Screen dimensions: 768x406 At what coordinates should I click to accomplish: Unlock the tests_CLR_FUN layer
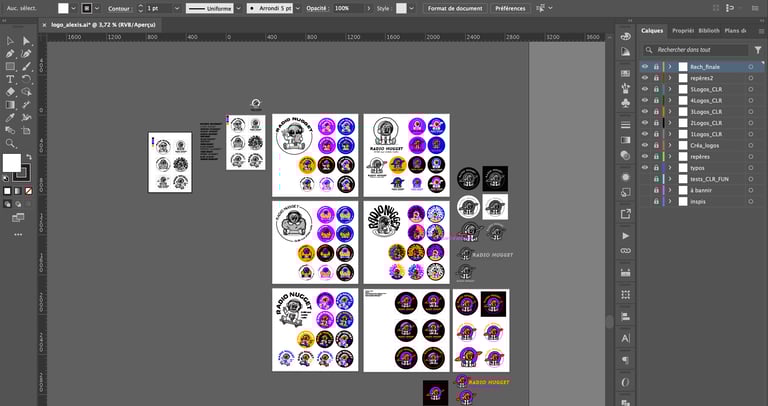[656, 179]
